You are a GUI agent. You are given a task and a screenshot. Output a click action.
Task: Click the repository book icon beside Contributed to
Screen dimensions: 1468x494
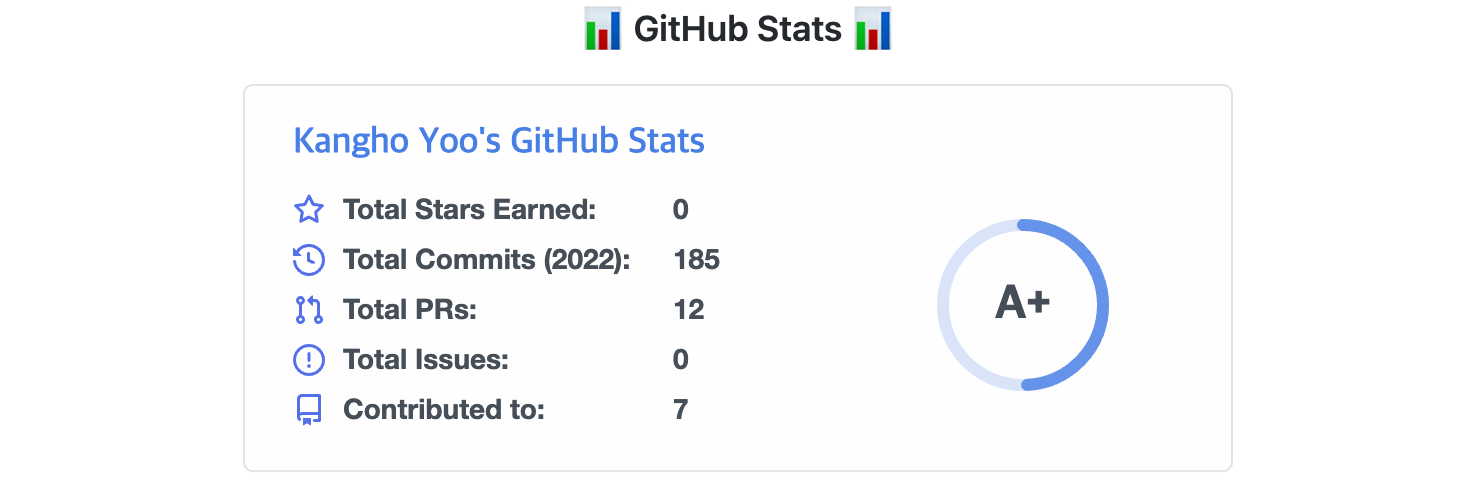[308, 410]
